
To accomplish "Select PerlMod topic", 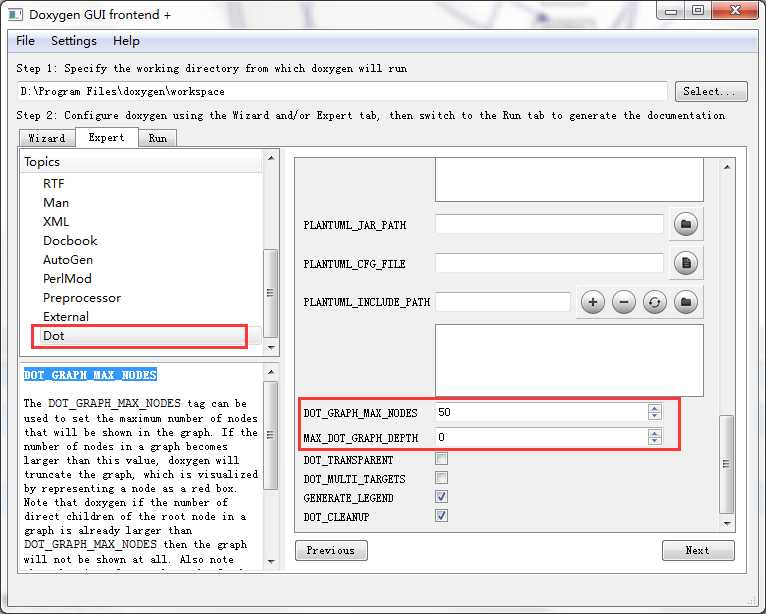I will (67, 279).
